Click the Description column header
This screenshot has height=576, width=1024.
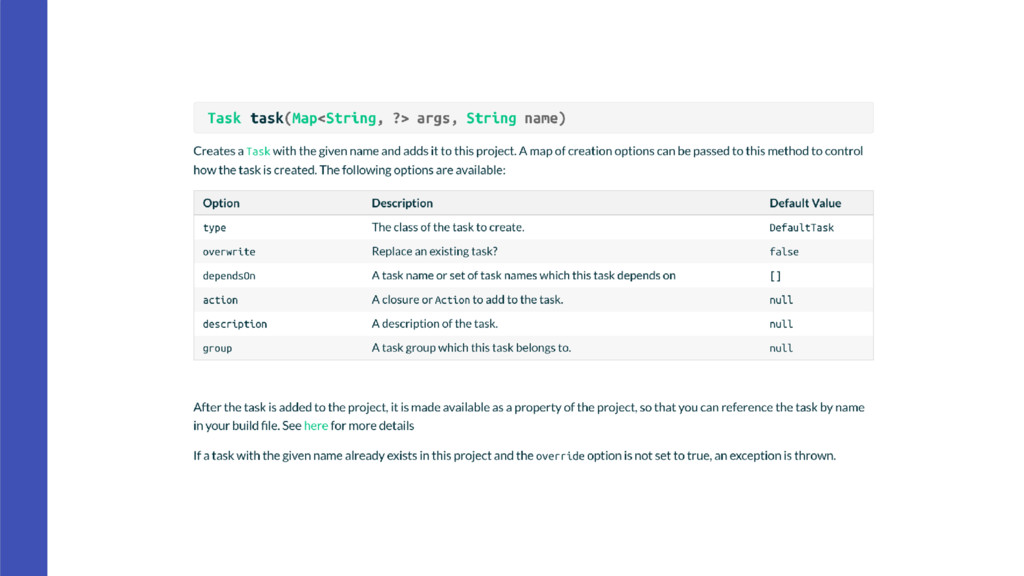pyautogui.click(x=402, y=203)
